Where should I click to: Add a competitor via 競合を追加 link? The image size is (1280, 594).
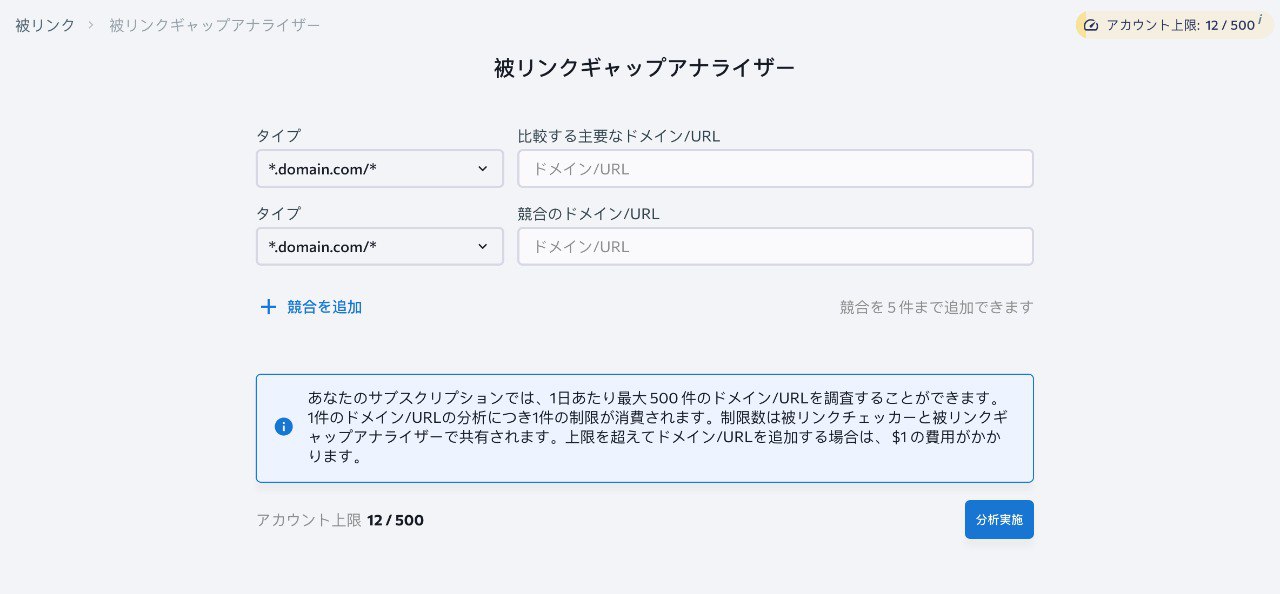pos(324,307)
